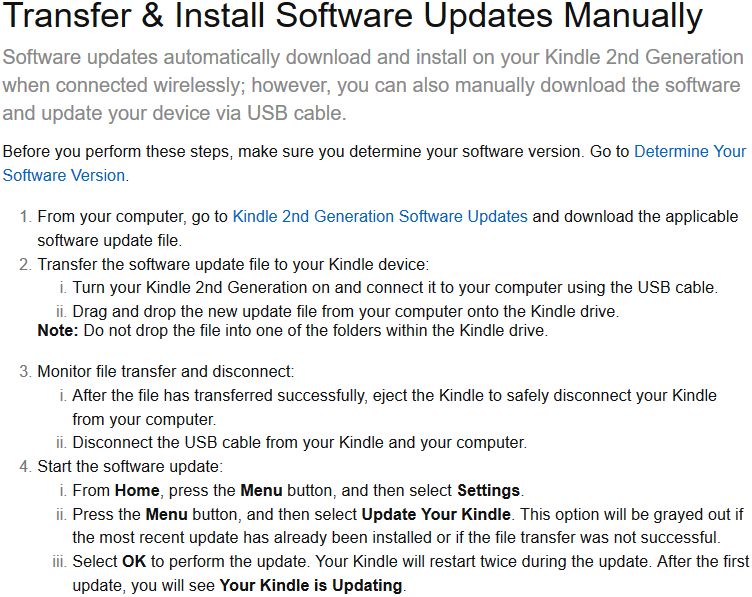752x597 pixels.
Task: Click the "Monitor file transfer and disconnect" step
Action: coord(166,371)
